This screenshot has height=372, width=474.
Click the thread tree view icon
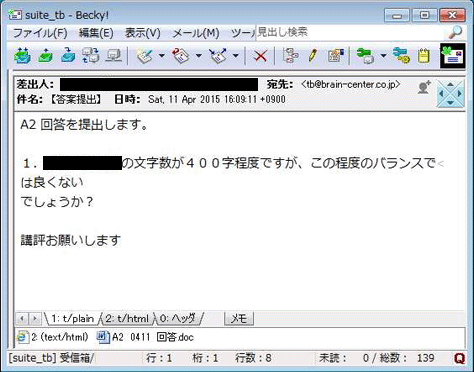pos(290,55)
